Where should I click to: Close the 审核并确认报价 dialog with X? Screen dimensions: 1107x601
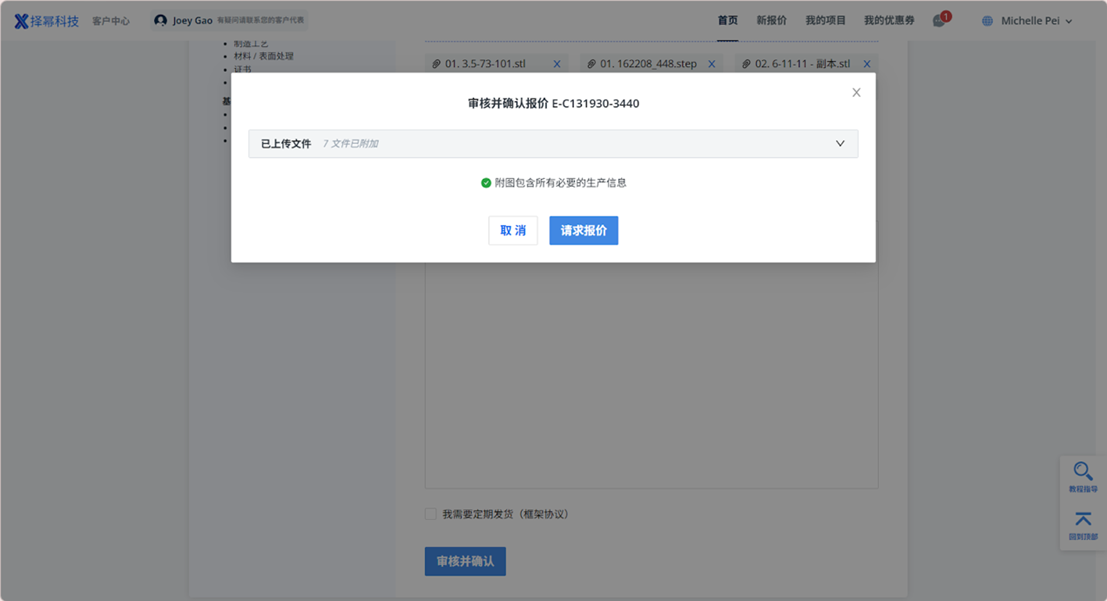pyautogui.click(x=856, y=93)
